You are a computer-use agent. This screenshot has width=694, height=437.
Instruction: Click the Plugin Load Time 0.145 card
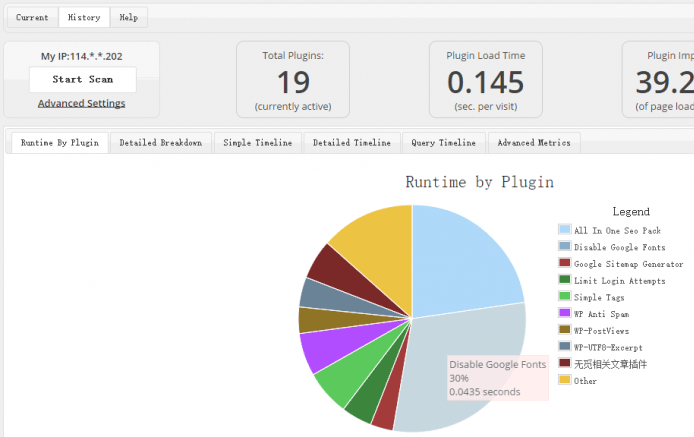tap(486, 80)
